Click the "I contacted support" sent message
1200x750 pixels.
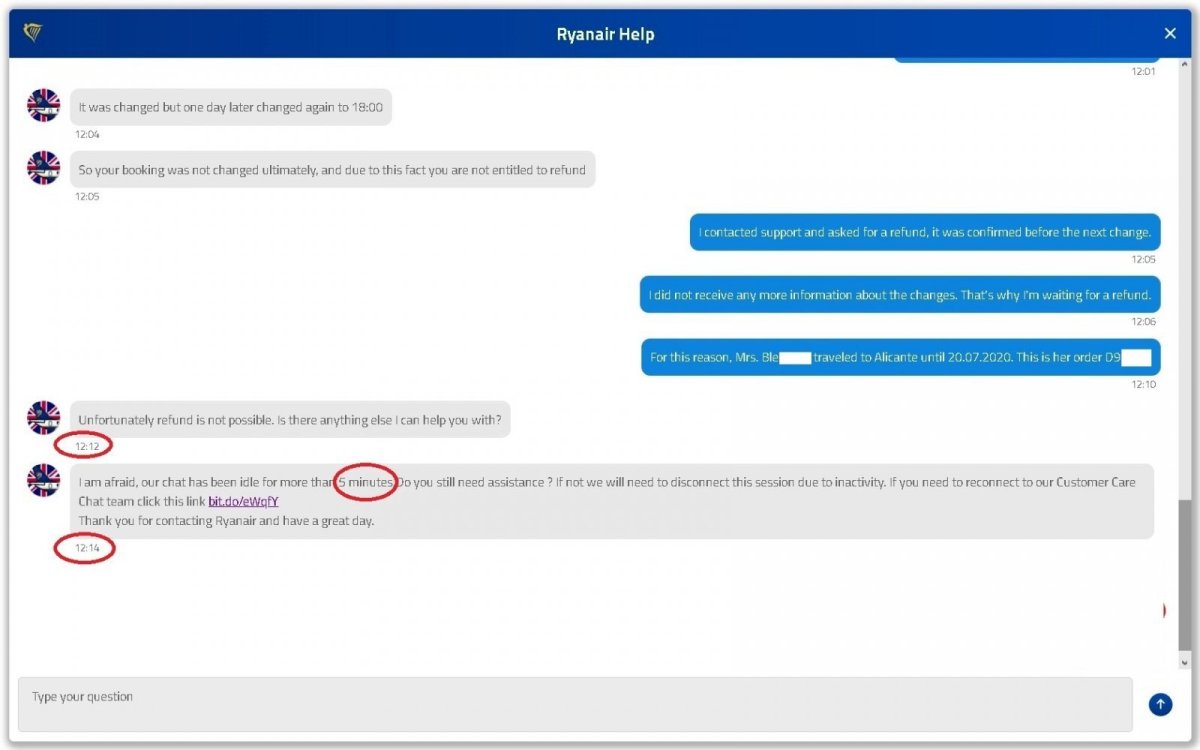925,232
